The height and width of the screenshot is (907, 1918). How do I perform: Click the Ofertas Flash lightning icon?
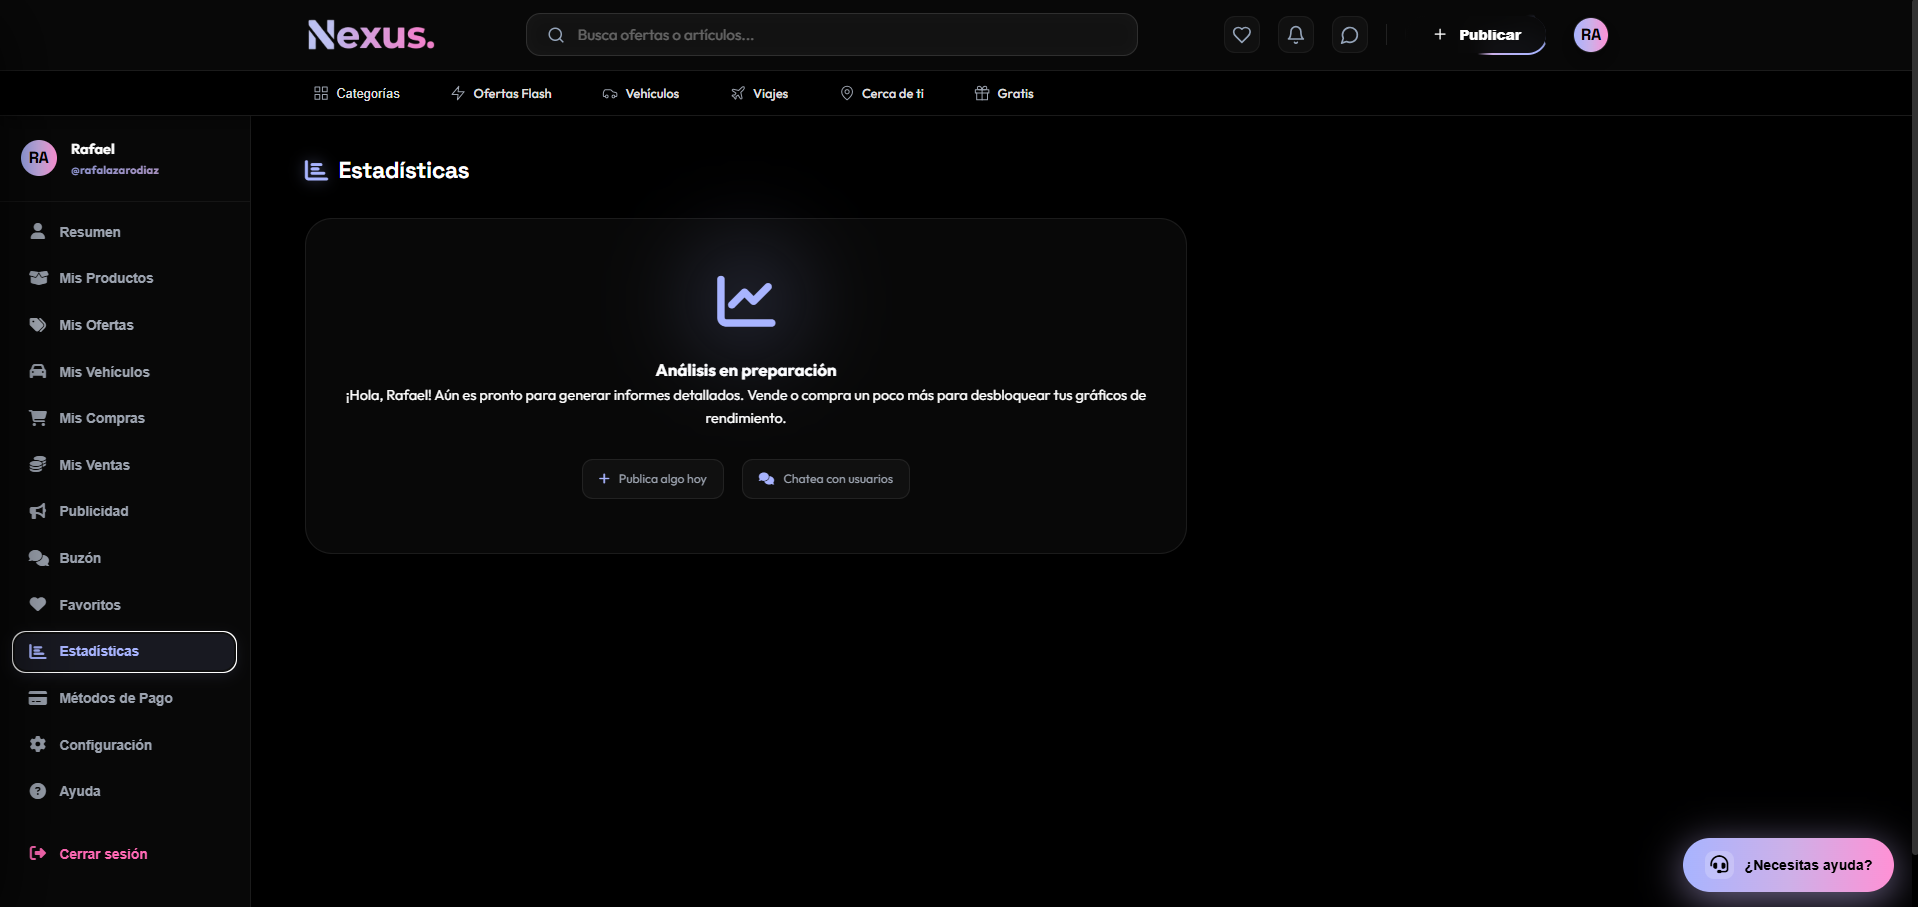click(x=458, y=93)
